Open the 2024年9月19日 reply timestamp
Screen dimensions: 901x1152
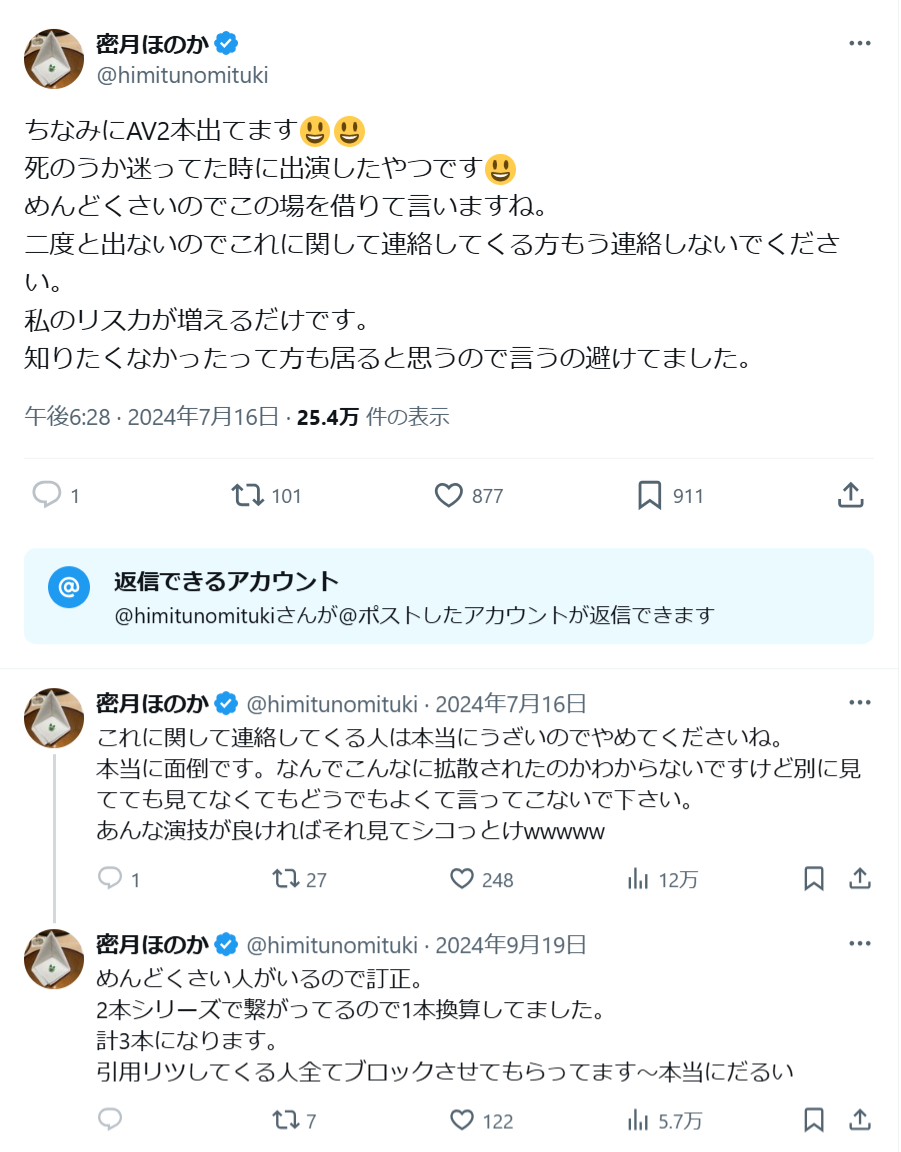pos(511,945)
